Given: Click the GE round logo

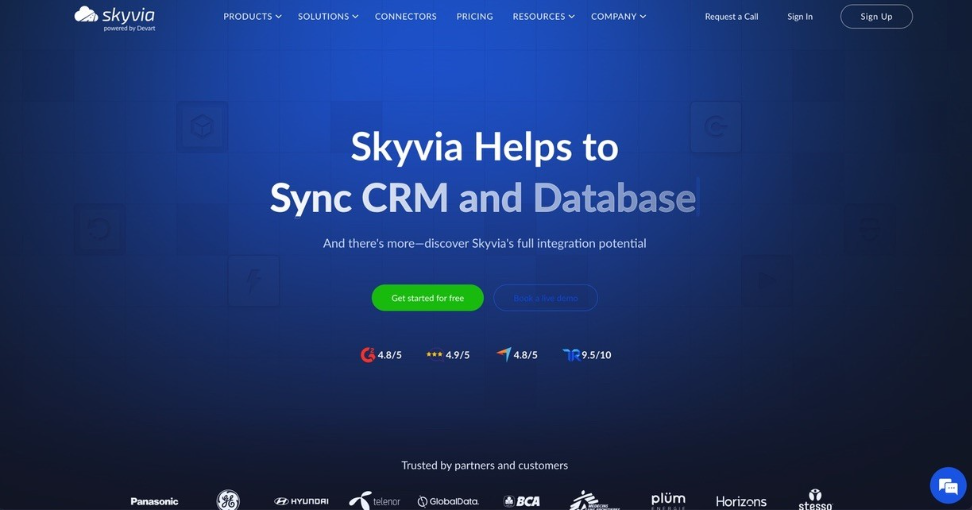Looking at the screenshot, I should point(228,499).
